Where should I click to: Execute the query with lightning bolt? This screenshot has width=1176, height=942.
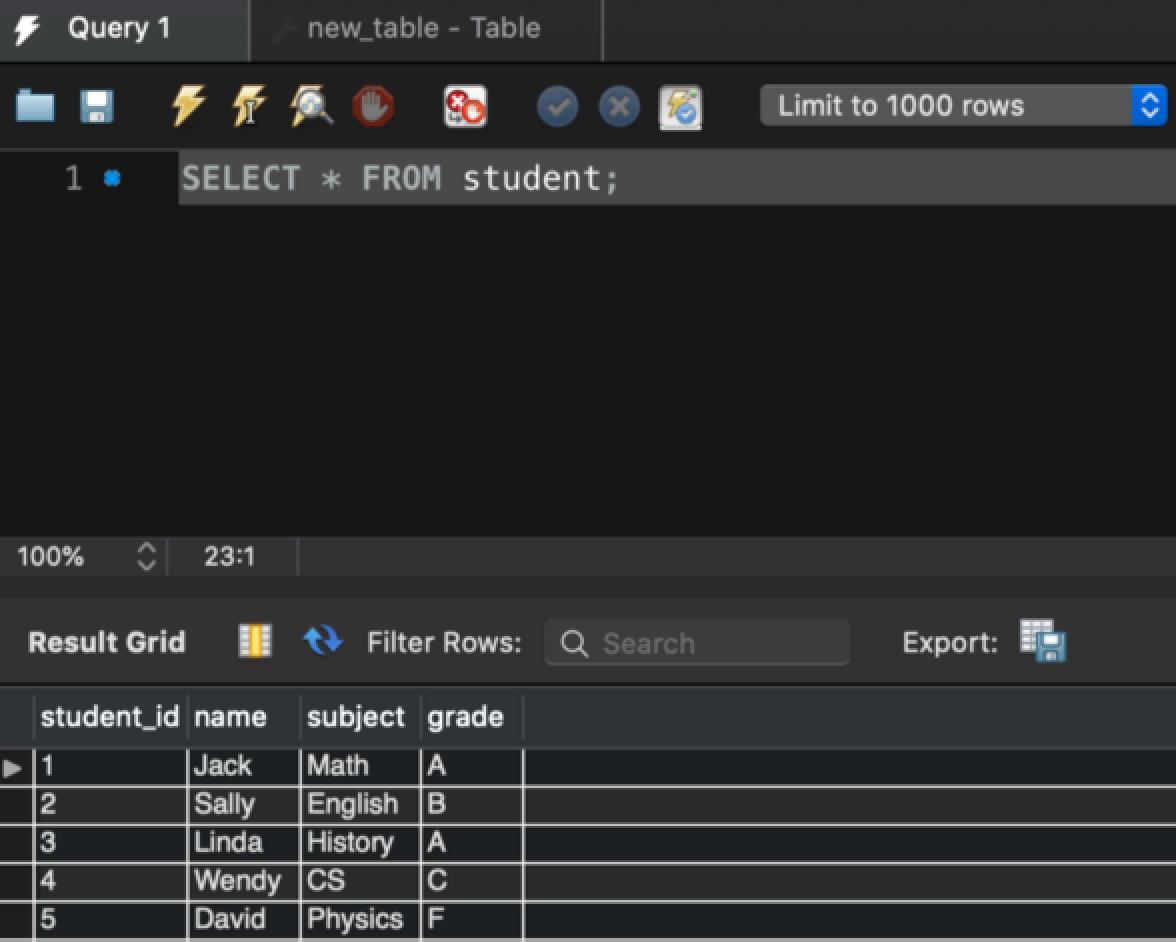(x=188, y=106)
